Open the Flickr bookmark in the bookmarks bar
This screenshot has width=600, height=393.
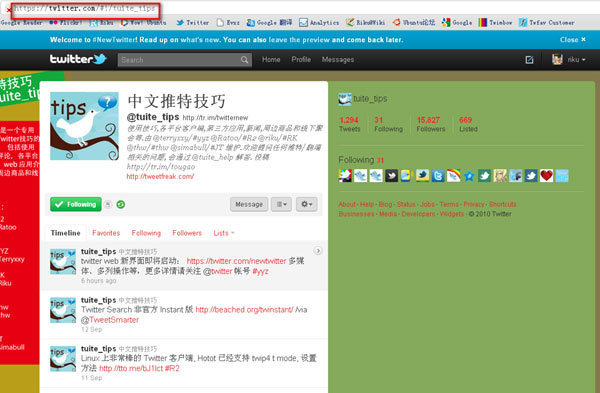pos(65,23)
